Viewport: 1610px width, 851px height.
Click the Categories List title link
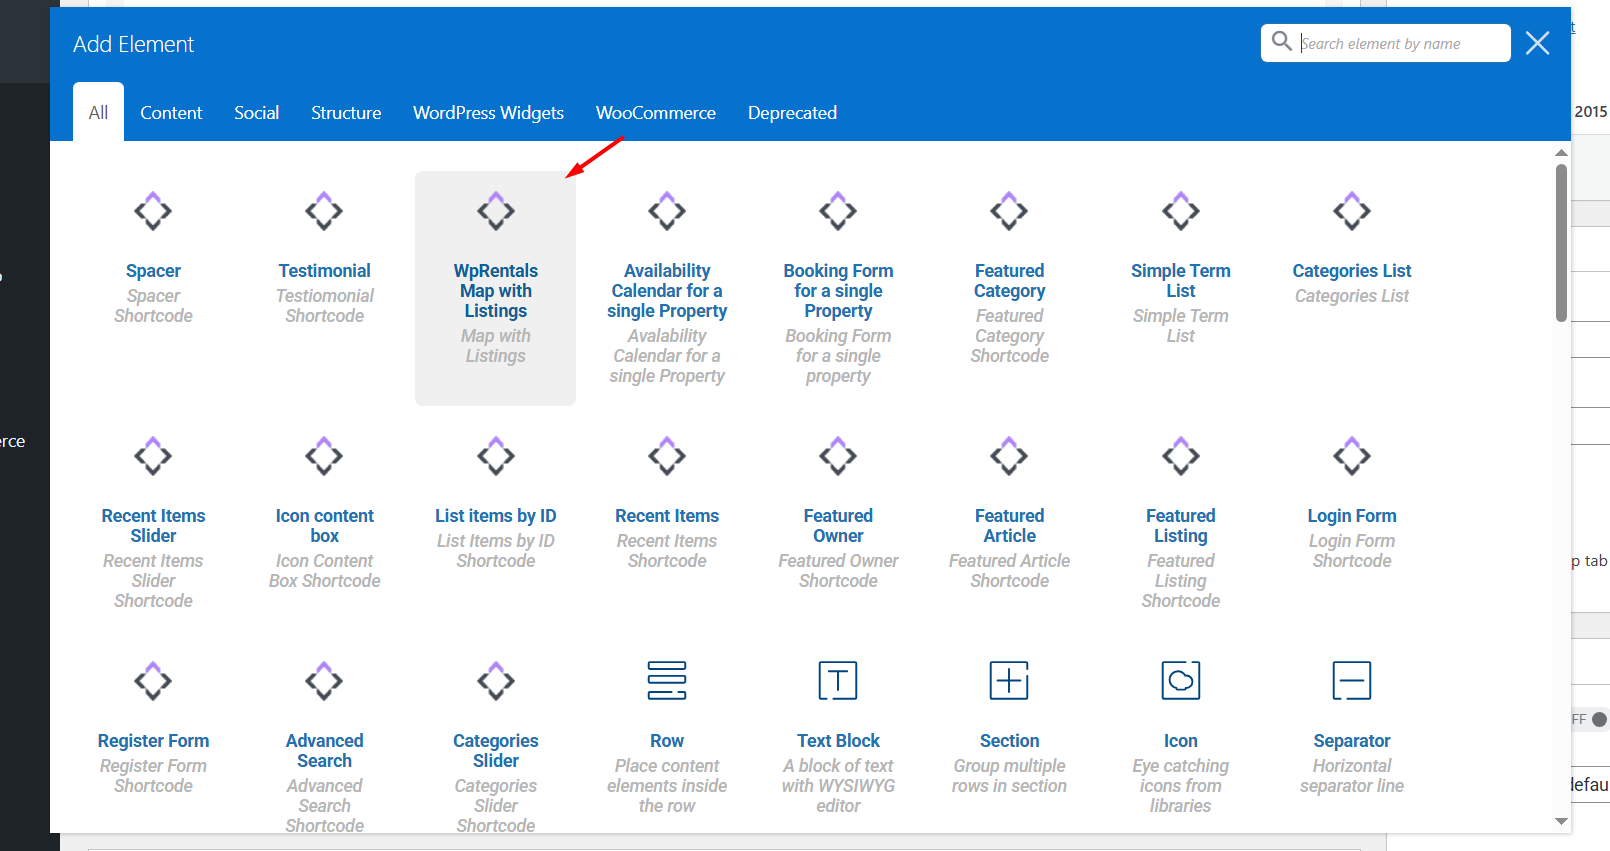[1351, 271]
